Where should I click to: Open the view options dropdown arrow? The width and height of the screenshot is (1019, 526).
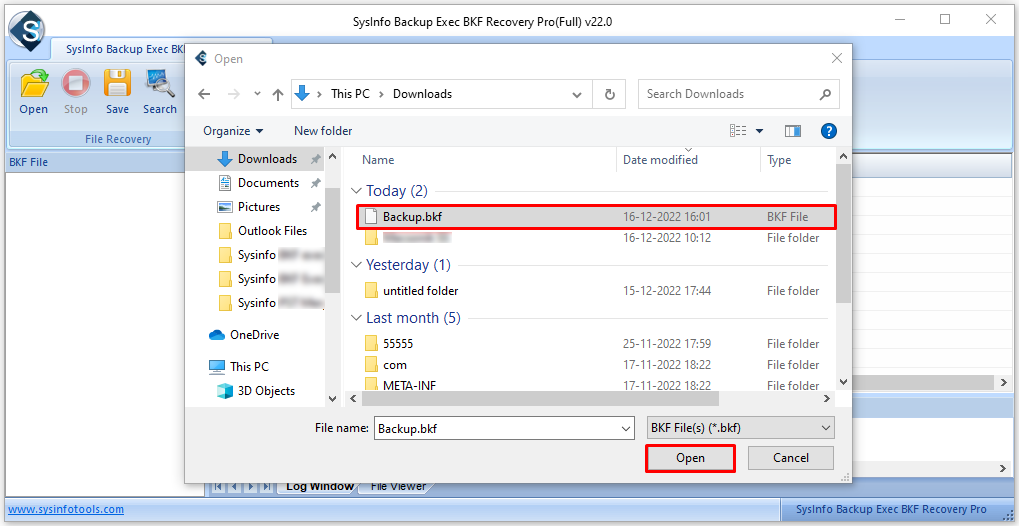pos(759,131)
